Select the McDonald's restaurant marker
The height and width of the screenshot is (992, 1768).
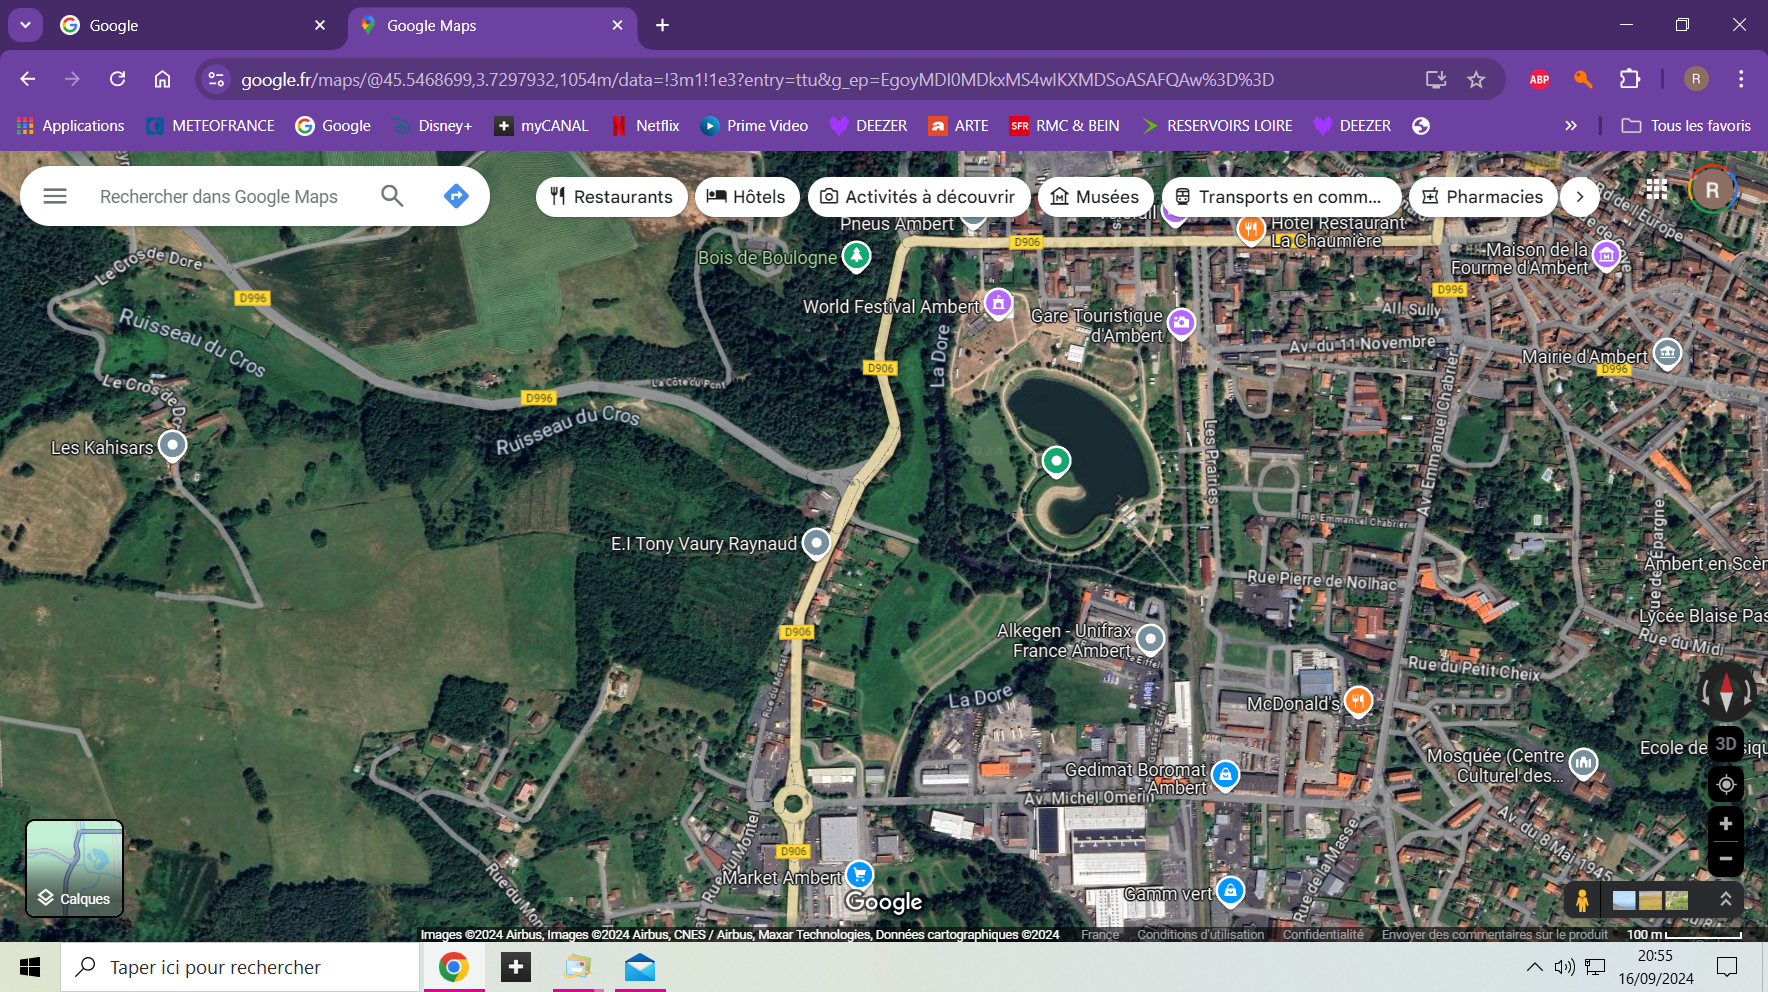point(1357,700)
